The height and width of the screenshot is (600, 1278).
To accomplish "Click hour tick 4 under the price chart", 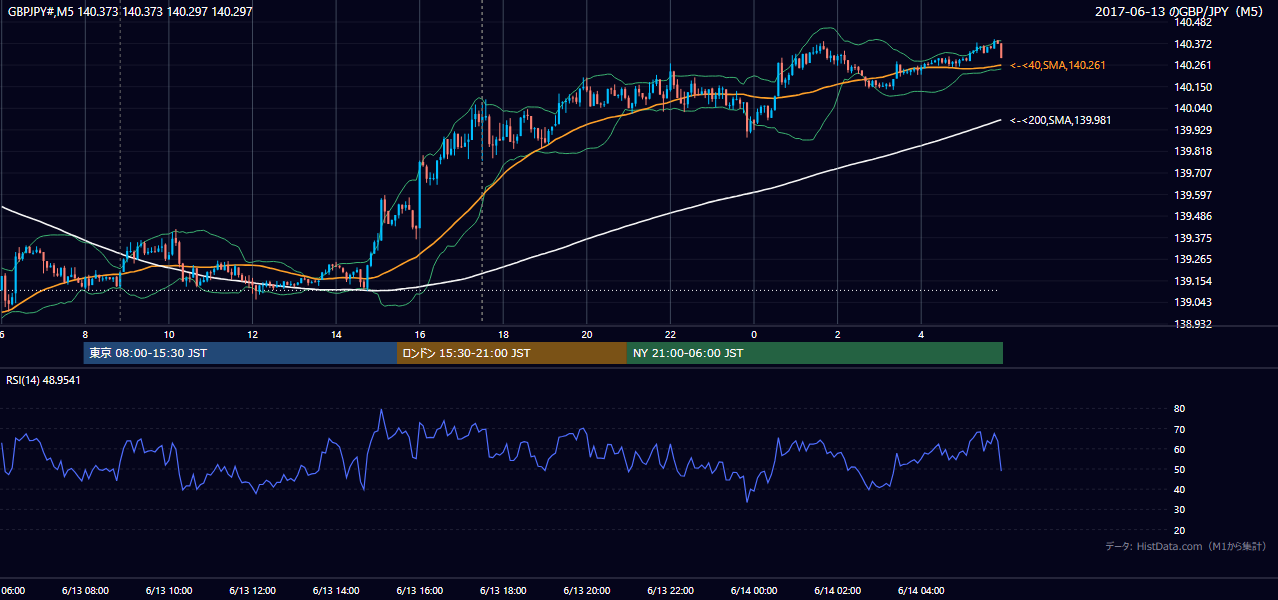I will (921, 334).
